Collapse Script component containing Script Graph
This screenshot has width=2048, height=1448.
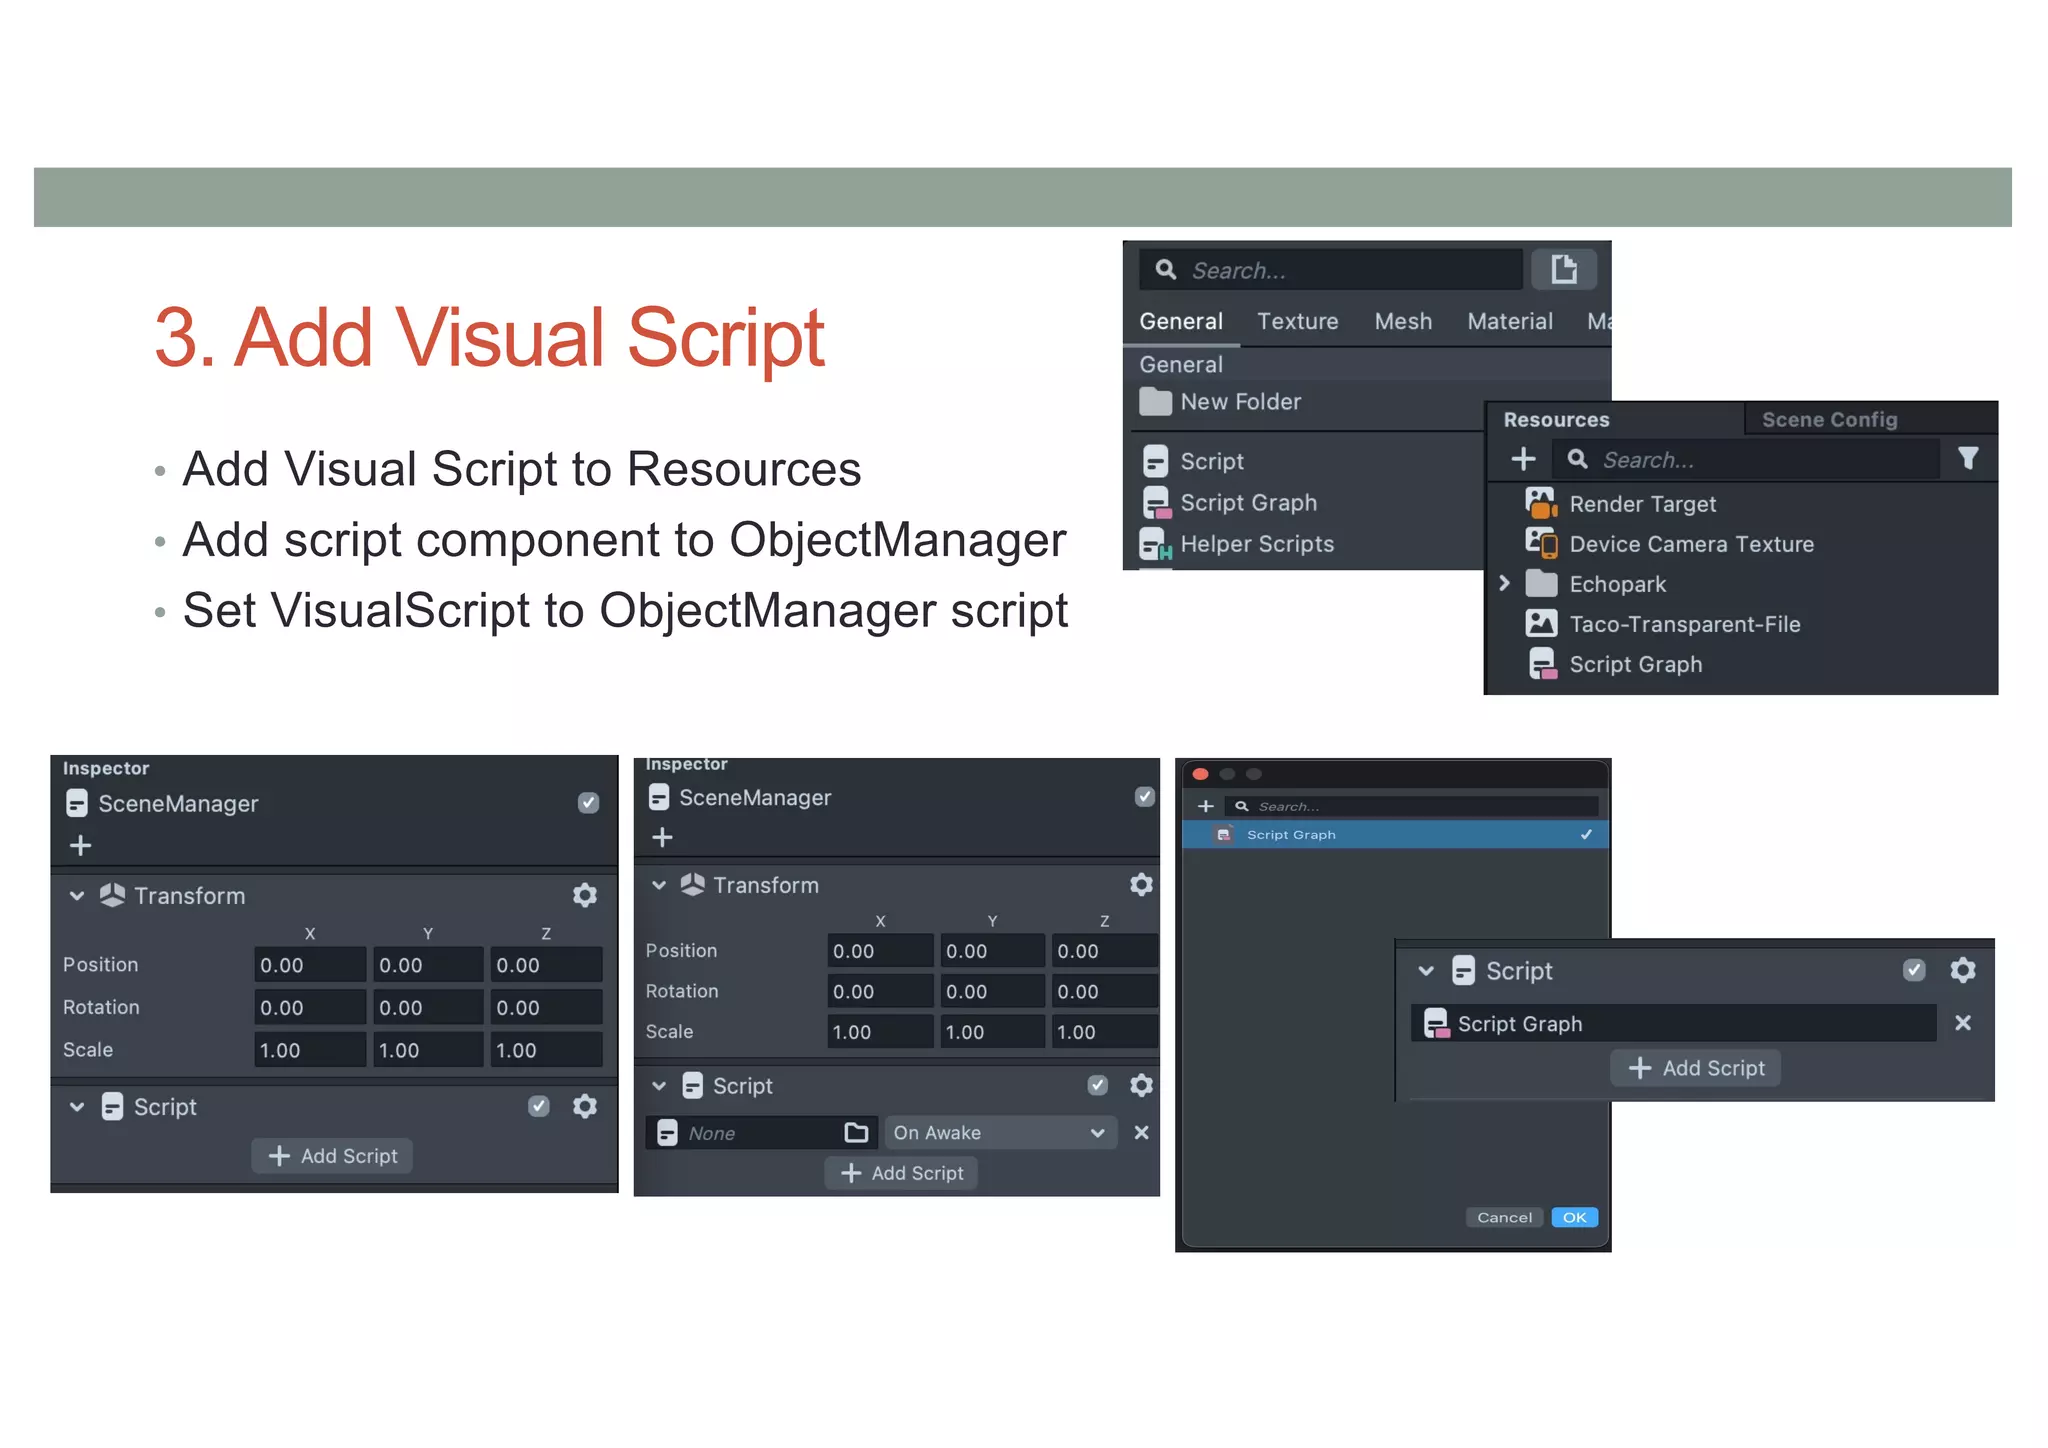click(1427, 970)
